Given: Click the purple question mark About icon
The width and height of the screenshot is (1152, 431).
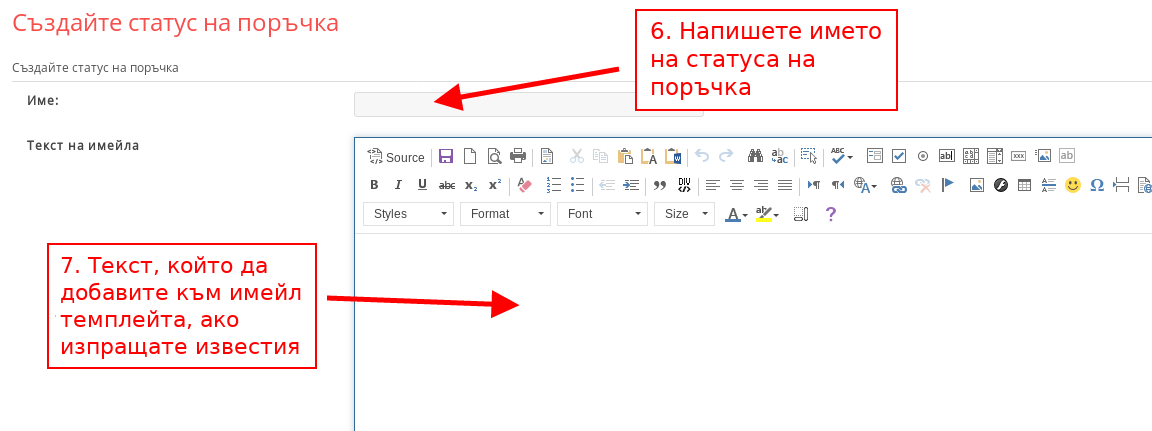Looking at the screenshot, I should (830, 214).
